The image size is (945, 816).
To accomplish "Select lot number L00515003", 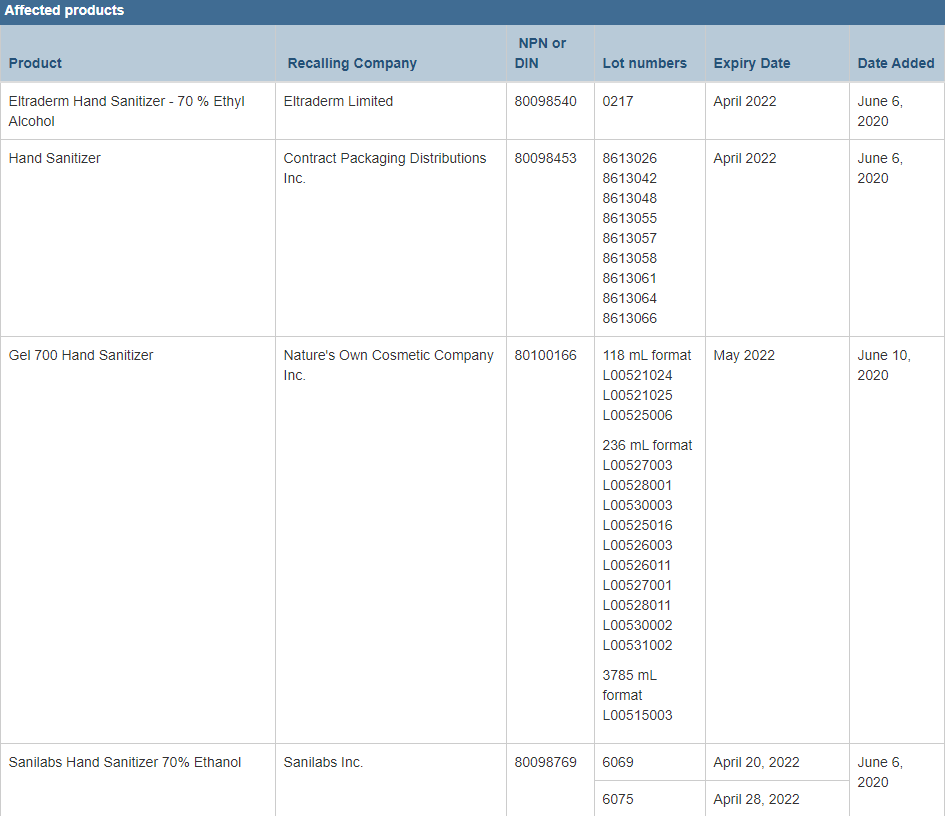I will [x=637, y=715].
